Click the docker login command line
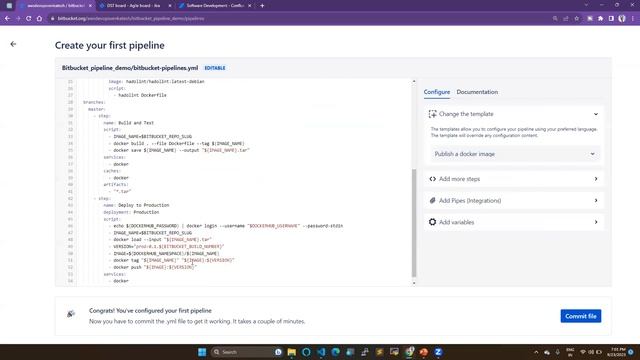The width and height of the screenshot is (640, 360). coord(226,226)
